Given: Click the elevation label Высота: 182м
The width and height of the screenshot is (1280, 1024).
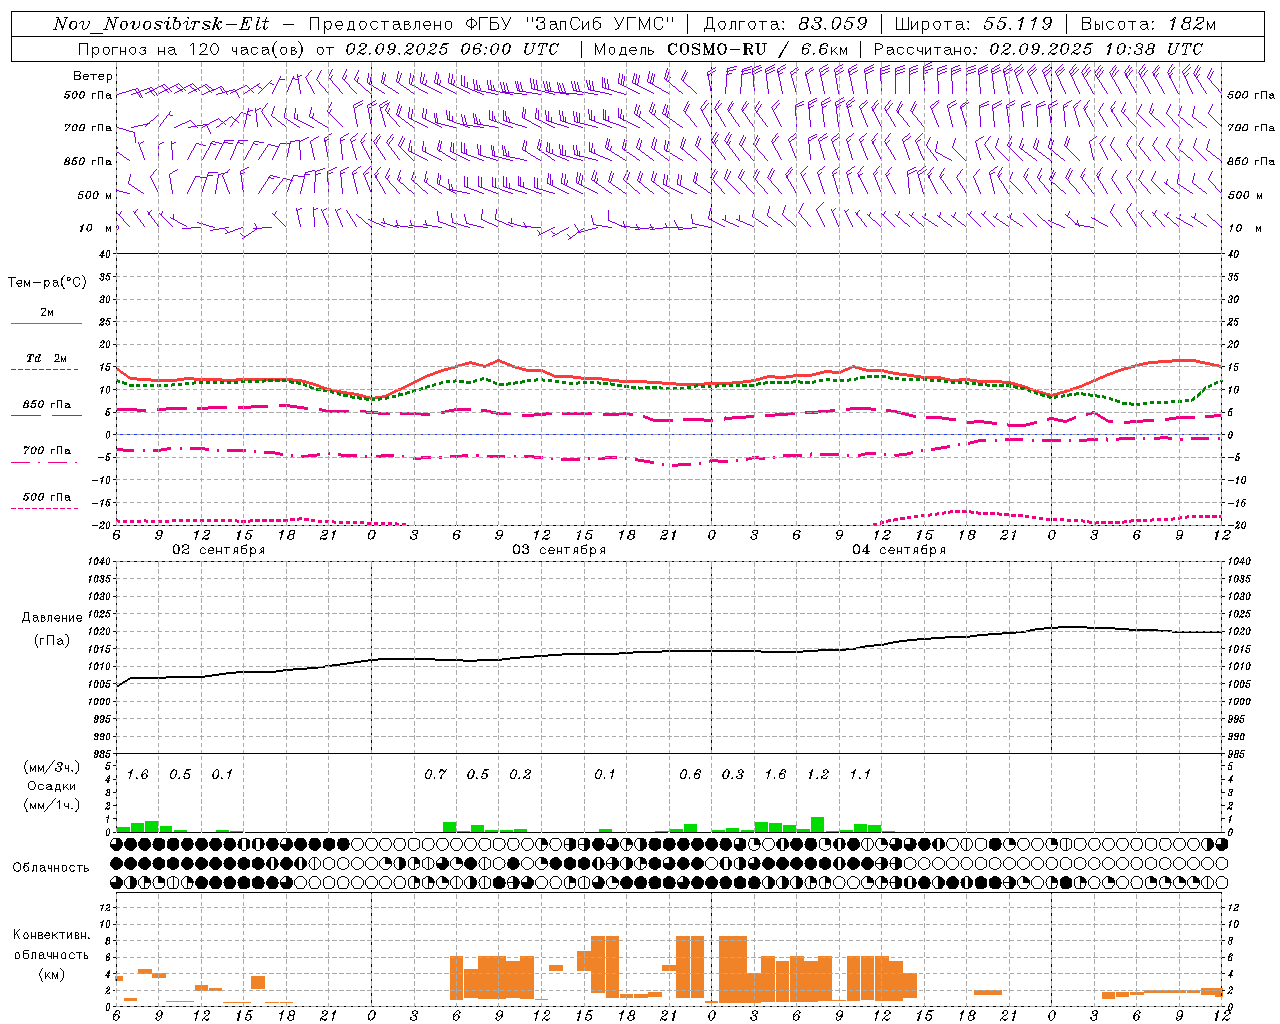Looking at the screenshot, I should click(x=1148, y=24).
